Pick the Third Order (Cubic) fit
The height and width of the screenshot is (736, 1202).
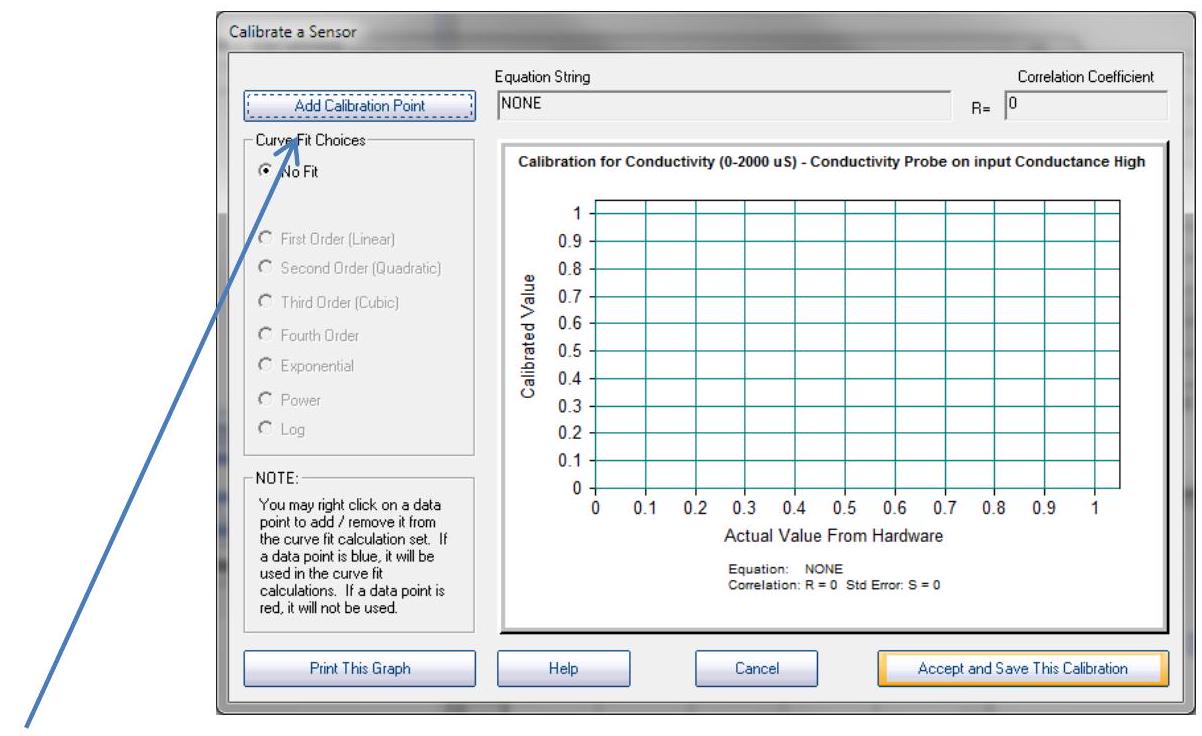[x=266, y=301]
